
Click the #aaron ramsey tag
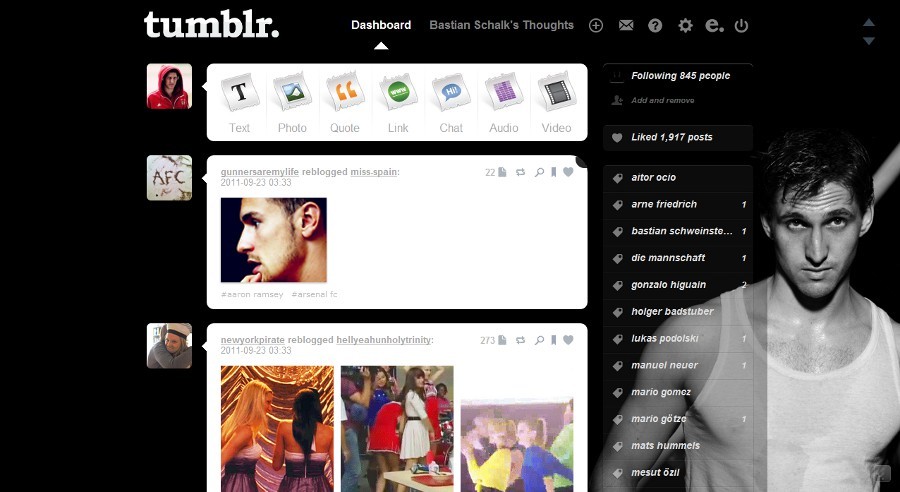click(252, 295)
